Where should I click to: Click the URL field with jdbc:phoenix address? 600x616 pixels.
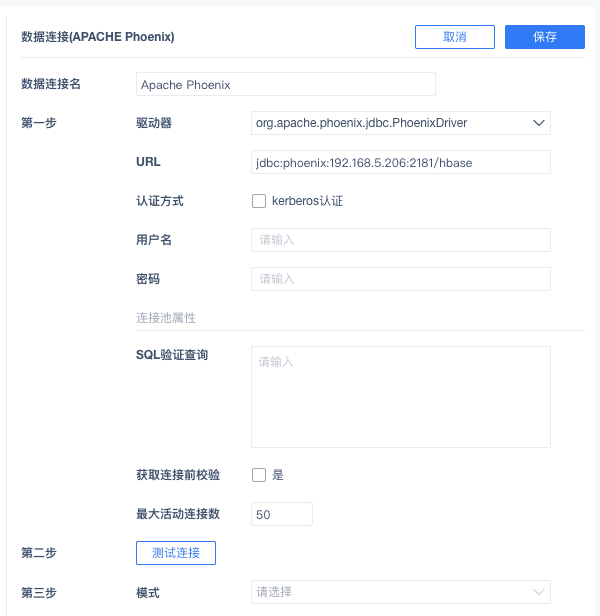pos(401,162)
